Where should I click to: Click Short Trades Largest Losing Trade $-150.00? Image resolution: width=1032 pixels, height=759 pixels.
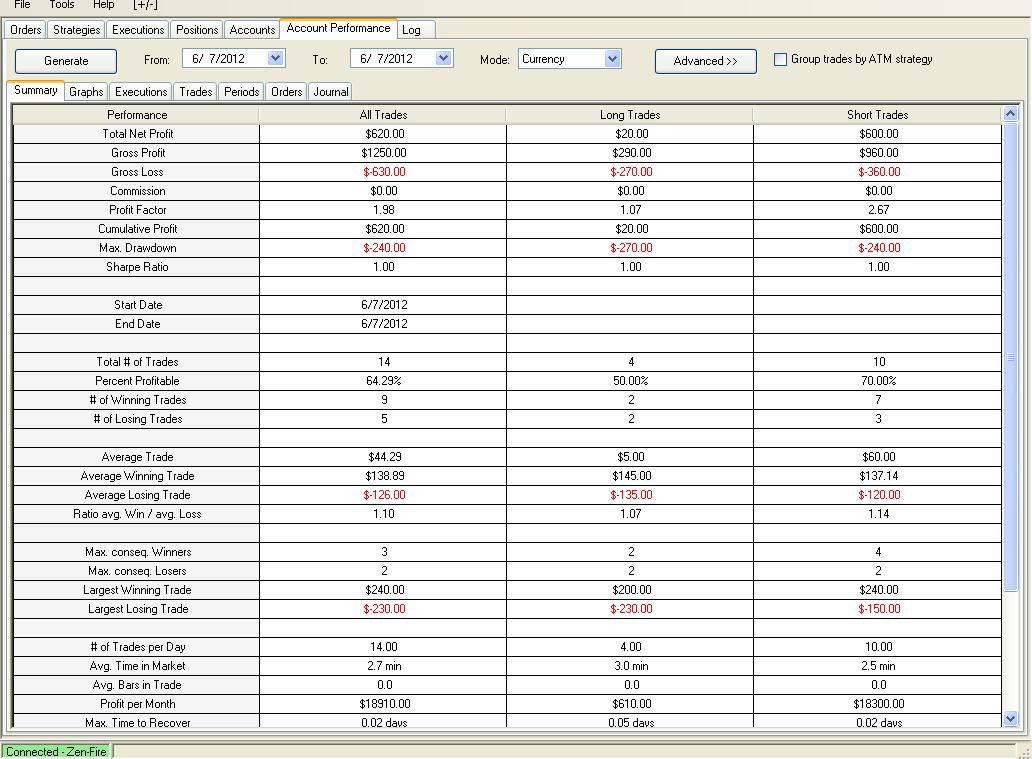coord(879,610)
